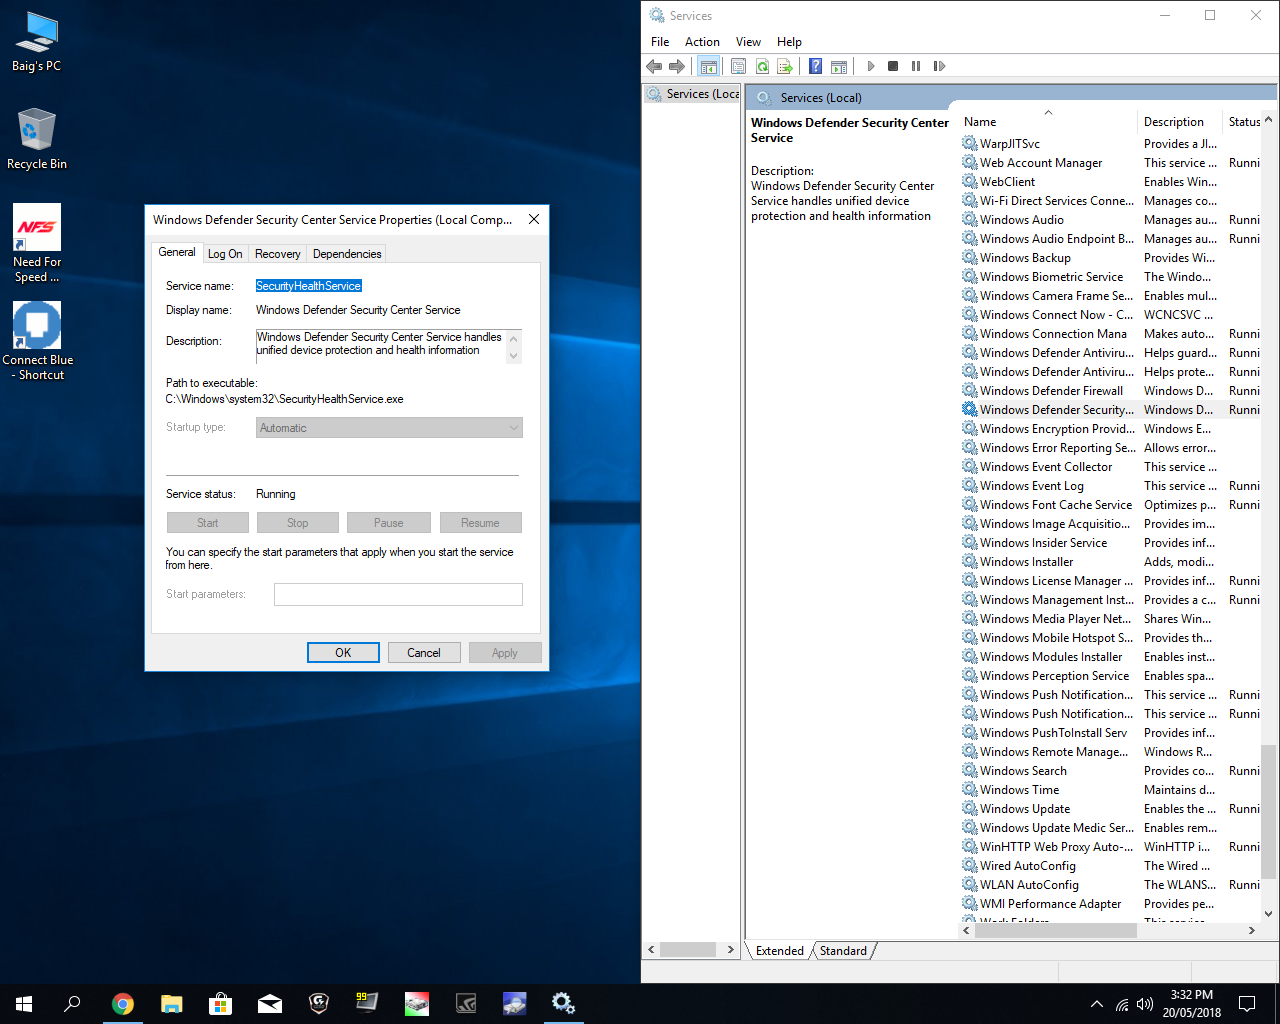The image size is (1280, 1024).
Task: Open the View menu in Services
Action: click(x=748, y=42)
